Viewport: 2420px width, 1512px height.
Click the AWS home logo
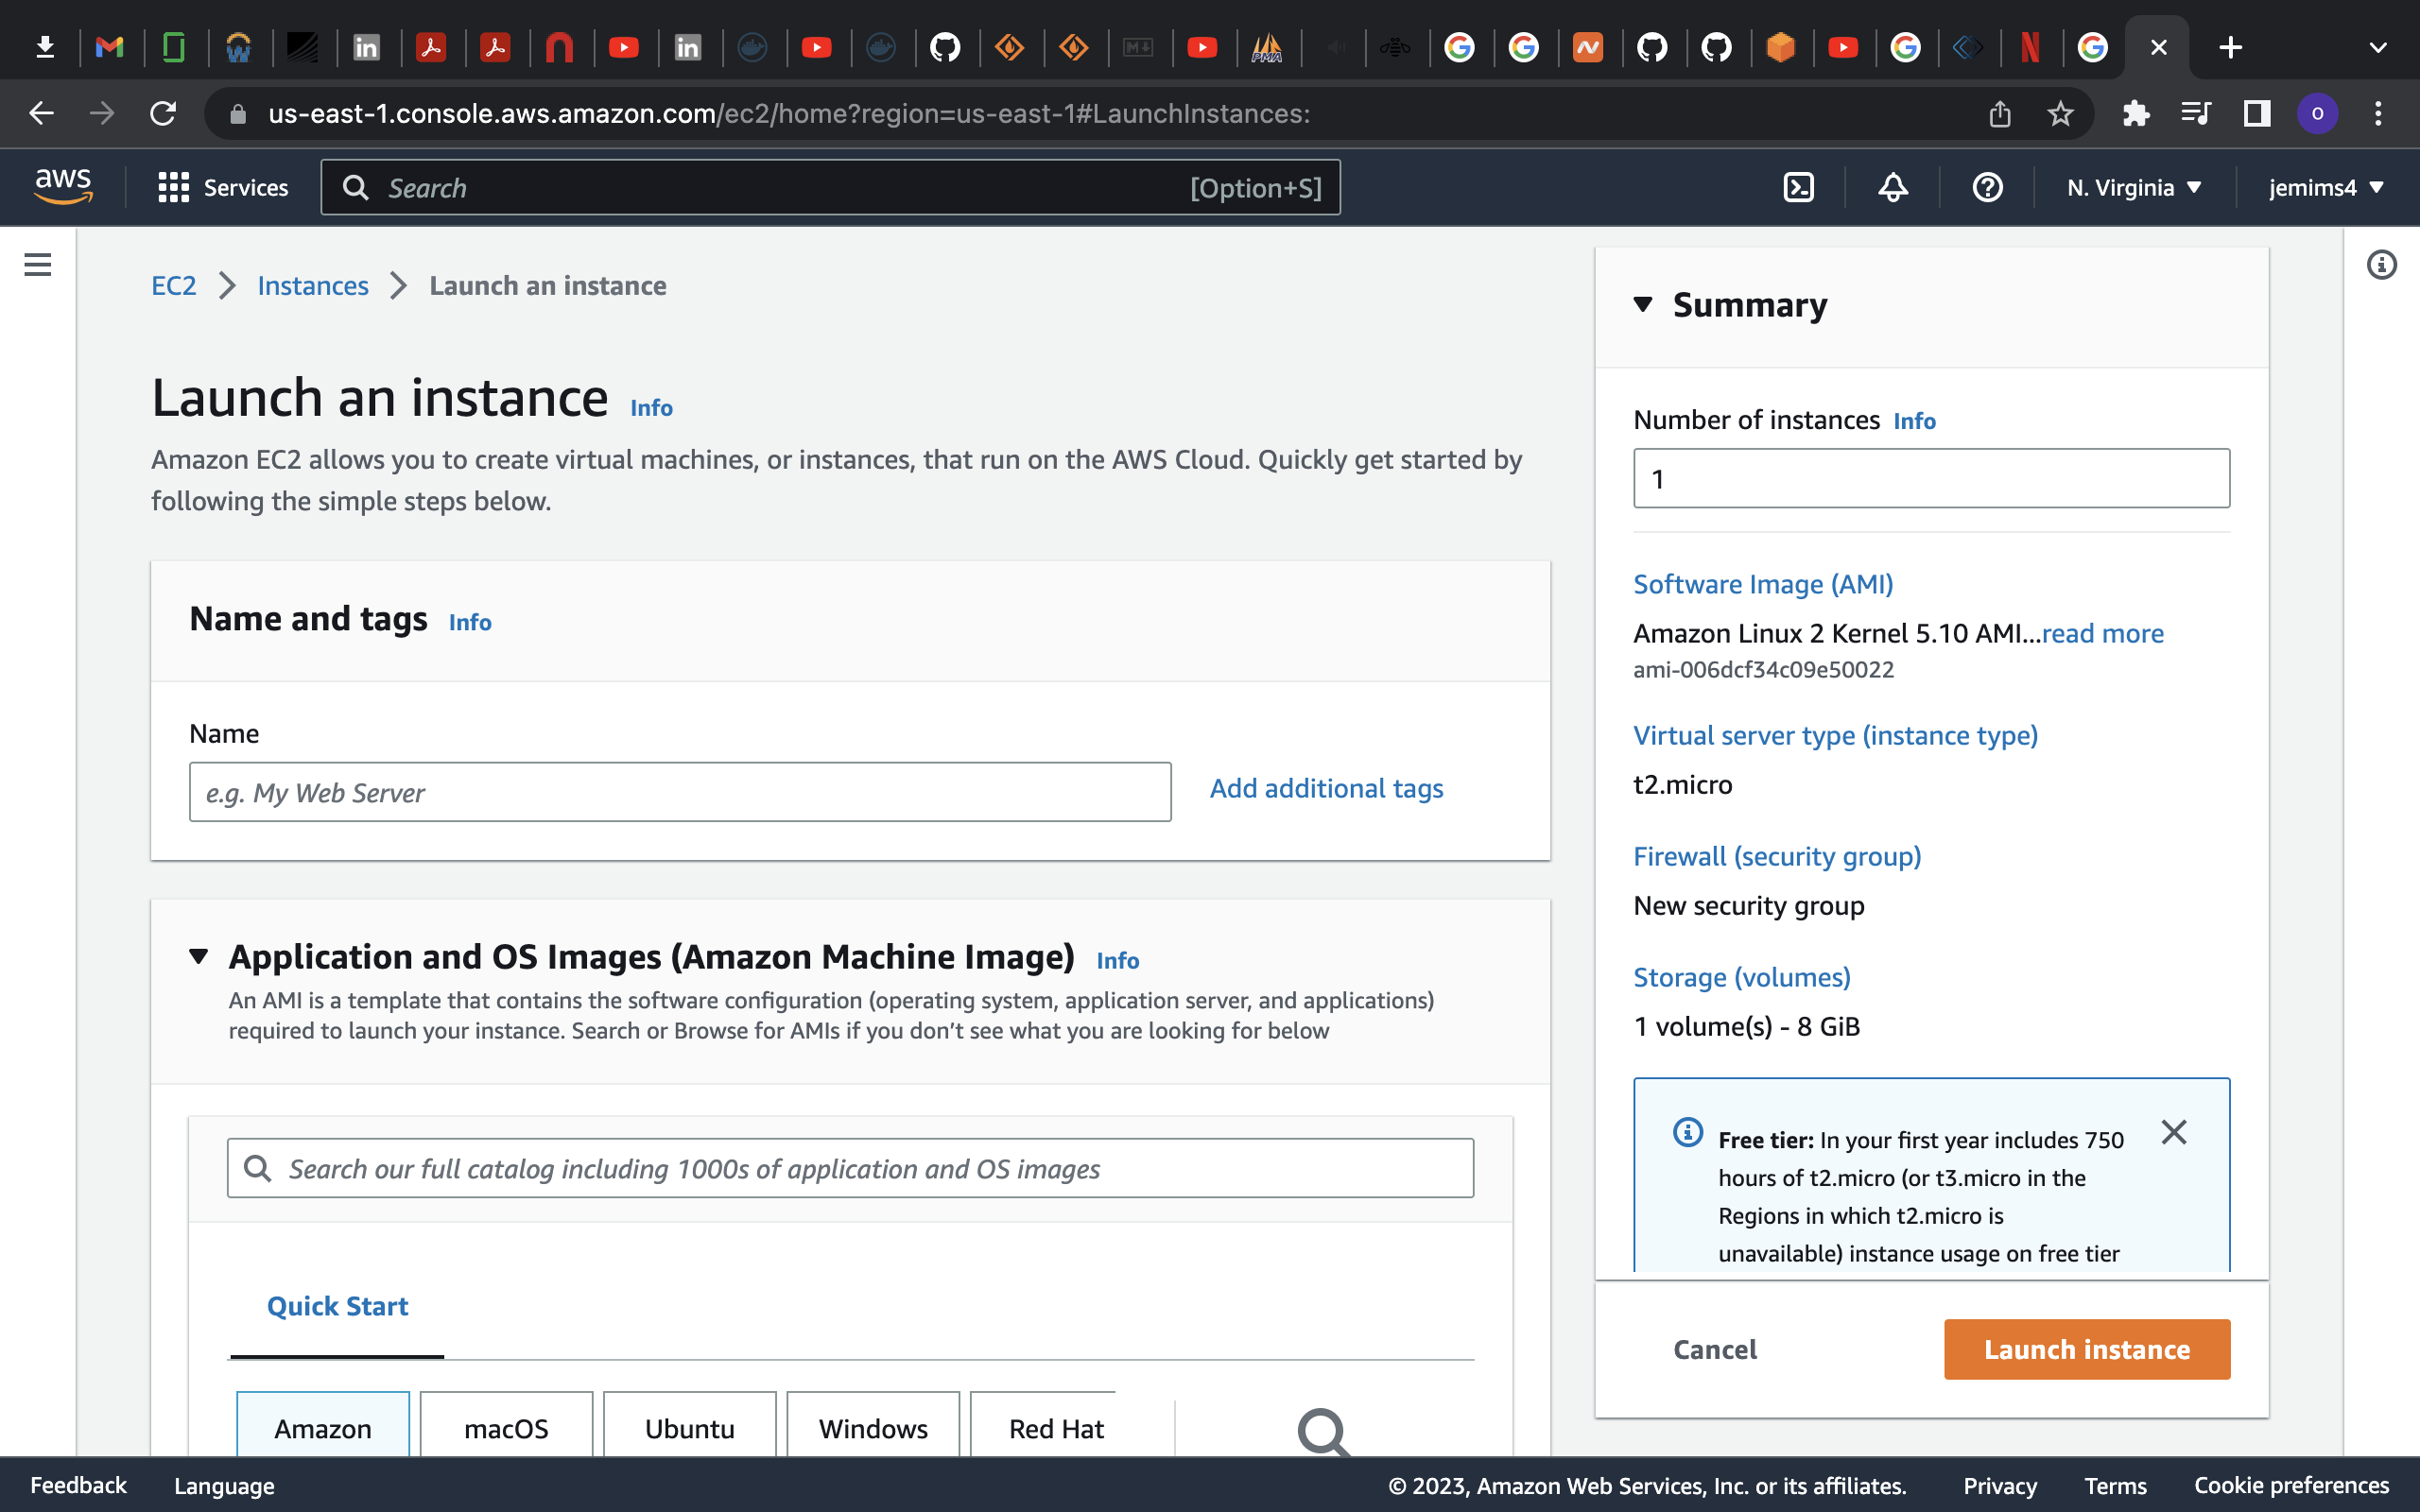[x=63, y=186]
